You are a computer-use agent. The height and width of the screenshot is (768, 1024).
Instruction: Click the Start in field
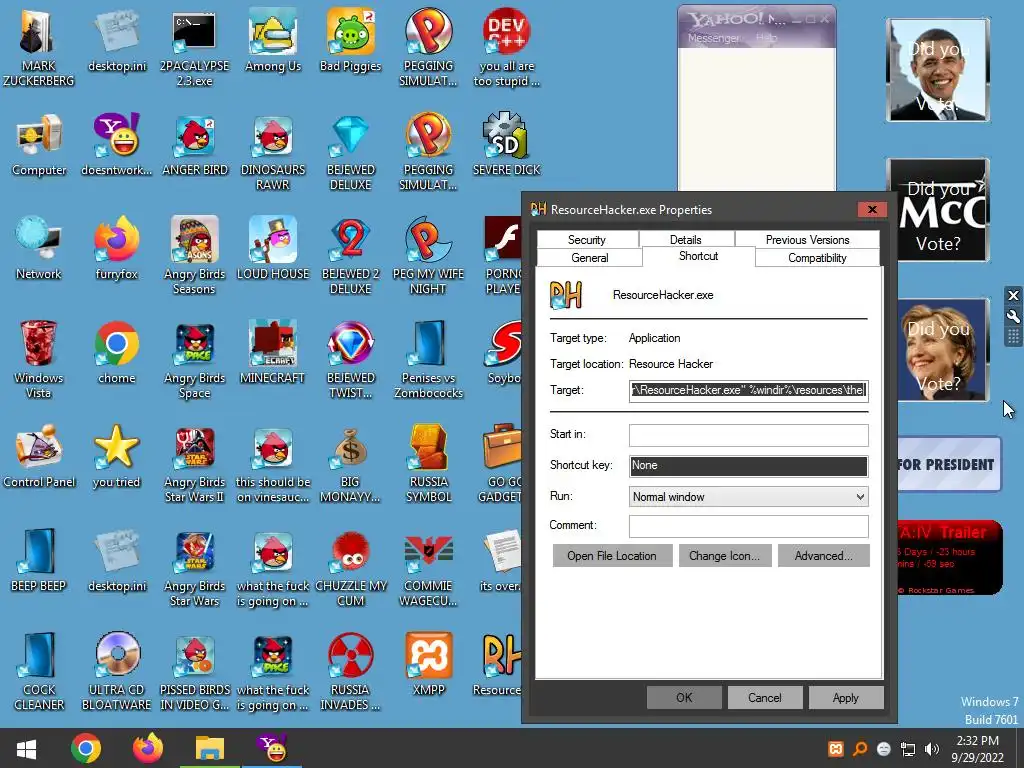pyautogui.click(x=748, y=435)
